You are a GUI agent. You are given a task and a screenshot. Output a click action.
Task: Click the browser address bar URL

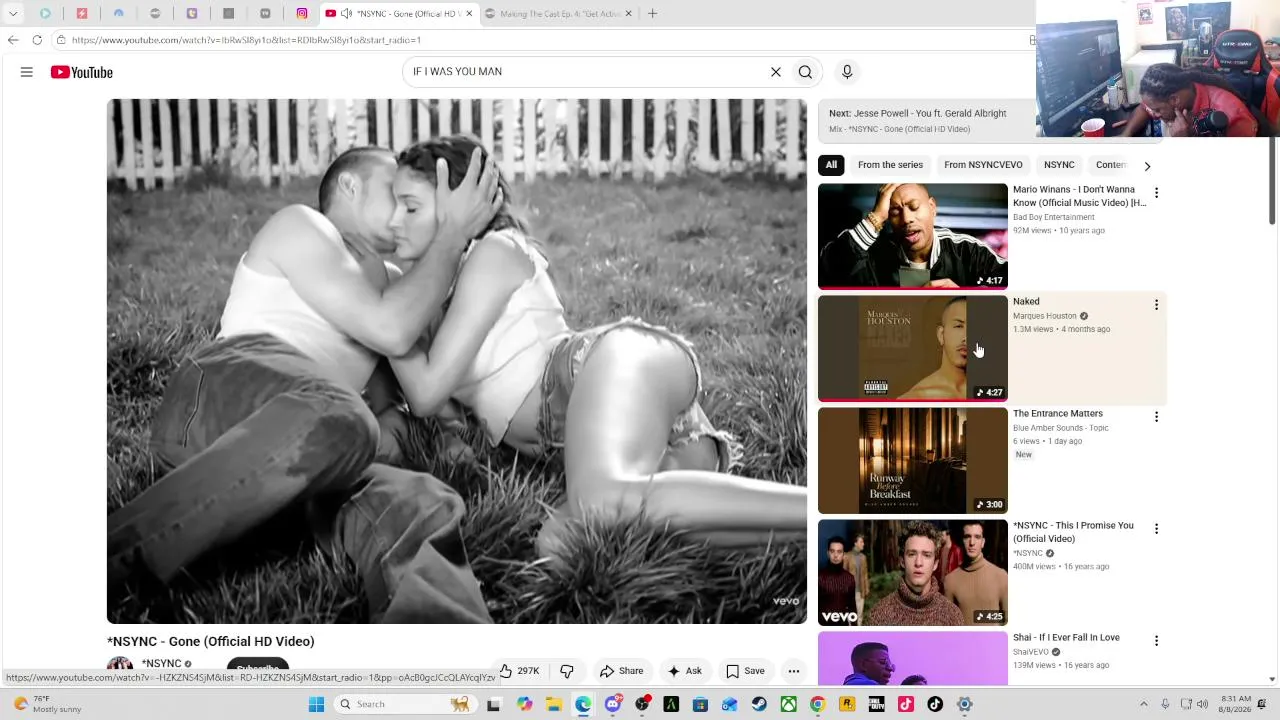click(x=246, y=40)
